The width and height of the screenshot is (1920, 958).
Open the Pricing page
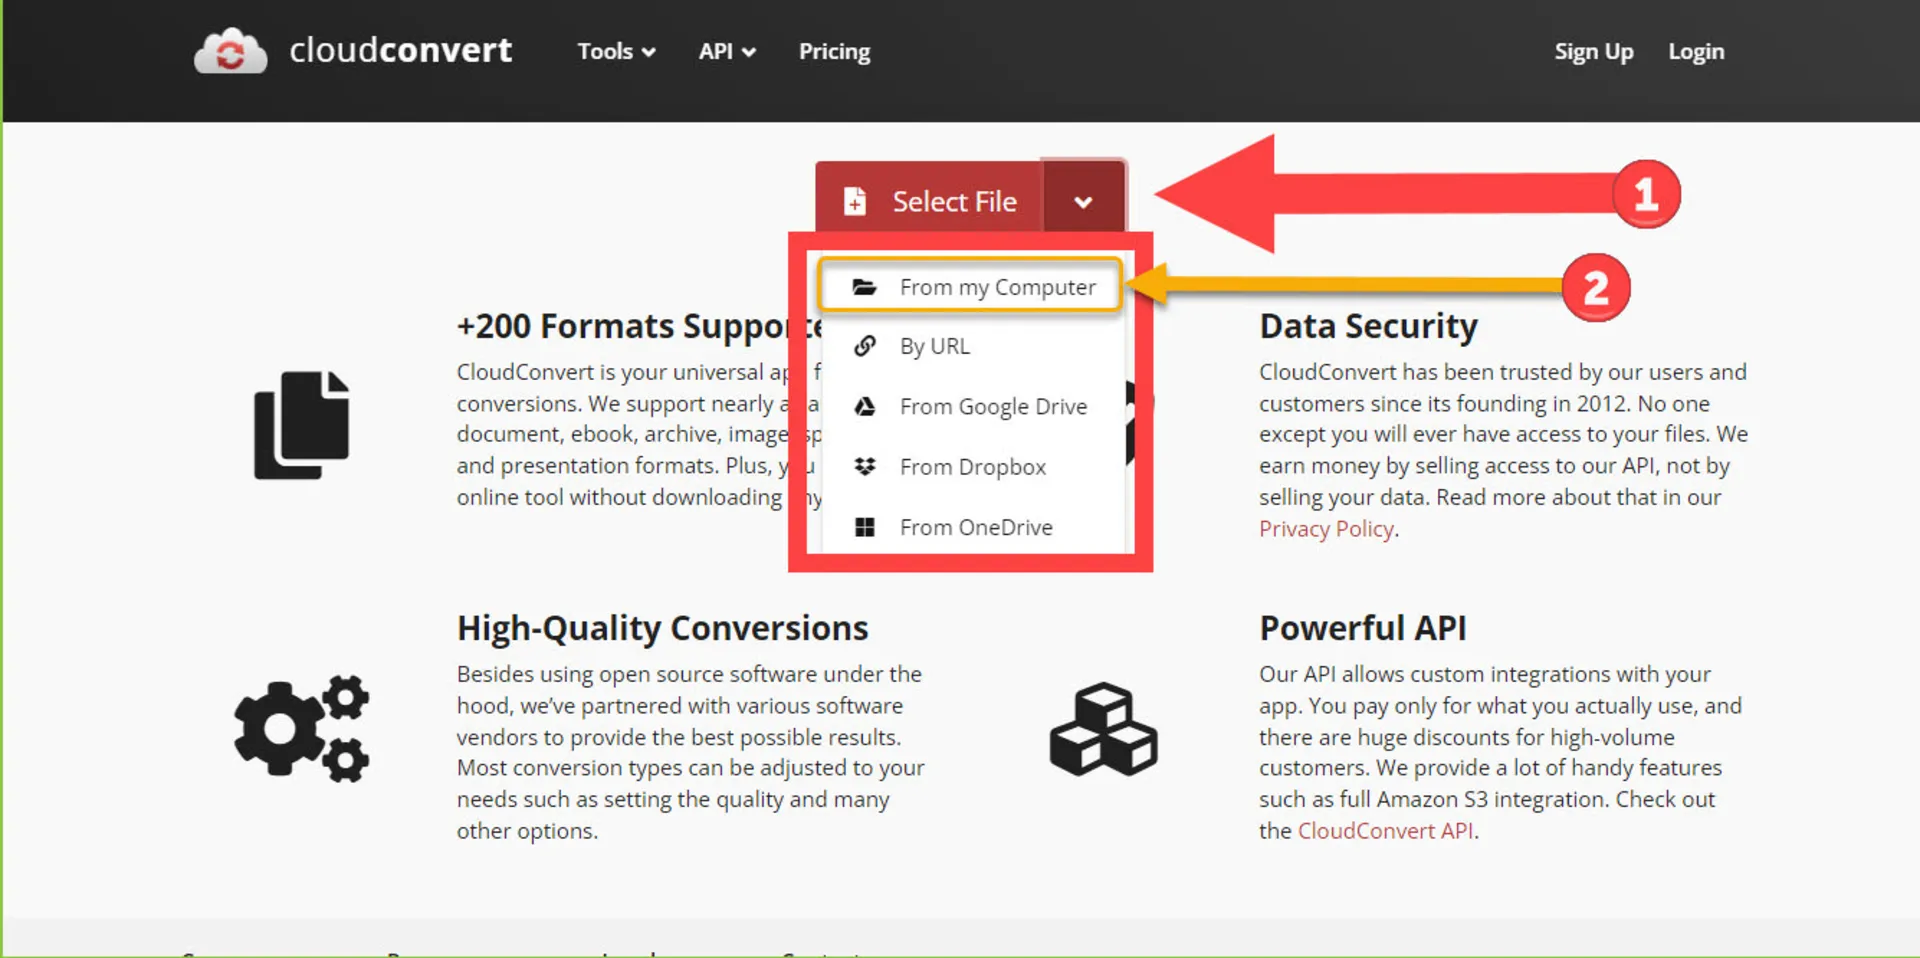point(834,51)
